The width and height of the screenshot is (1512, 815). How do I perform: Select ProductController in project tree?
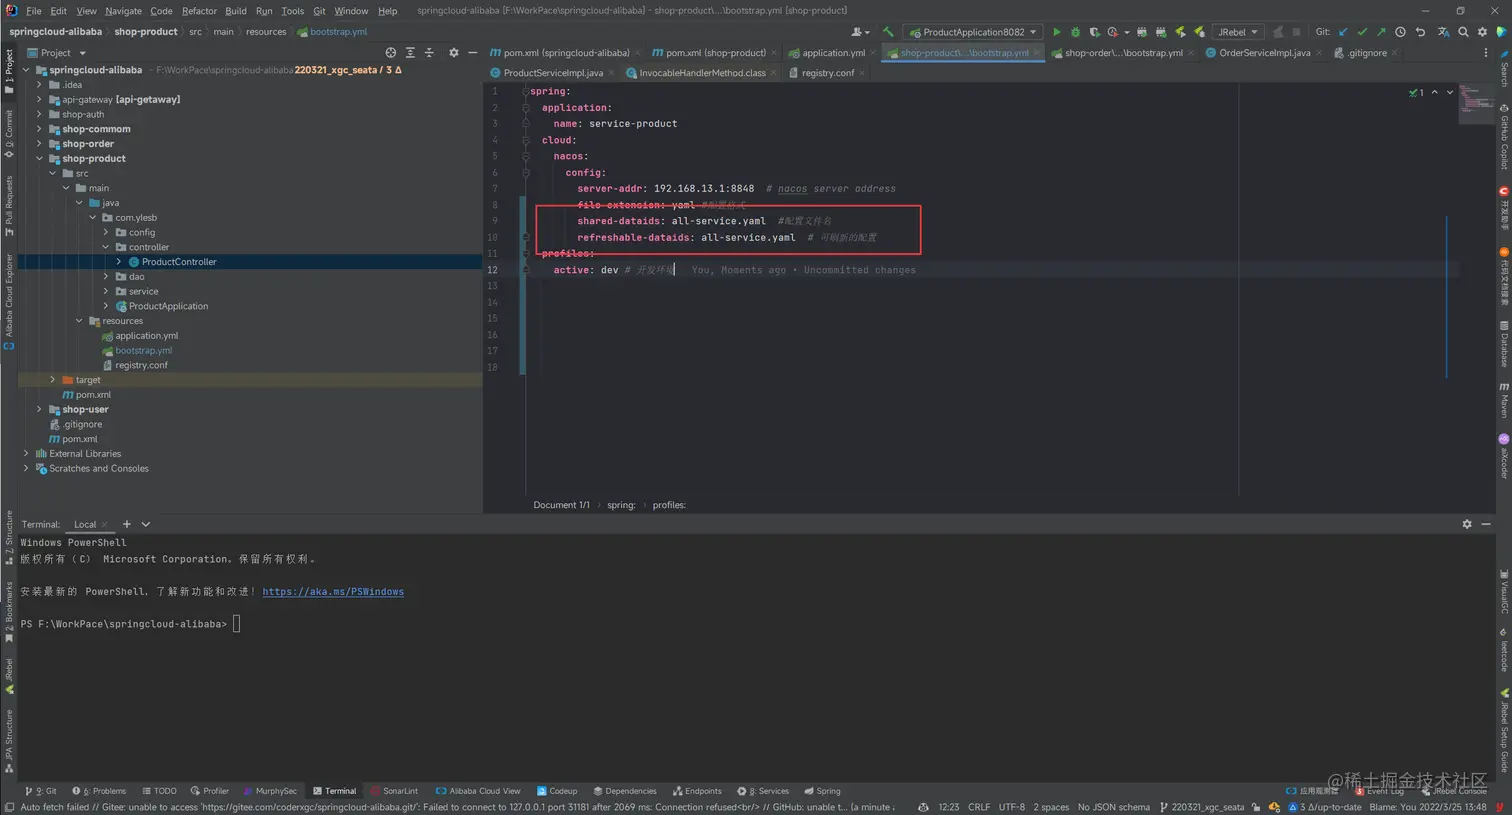point(178,262)
